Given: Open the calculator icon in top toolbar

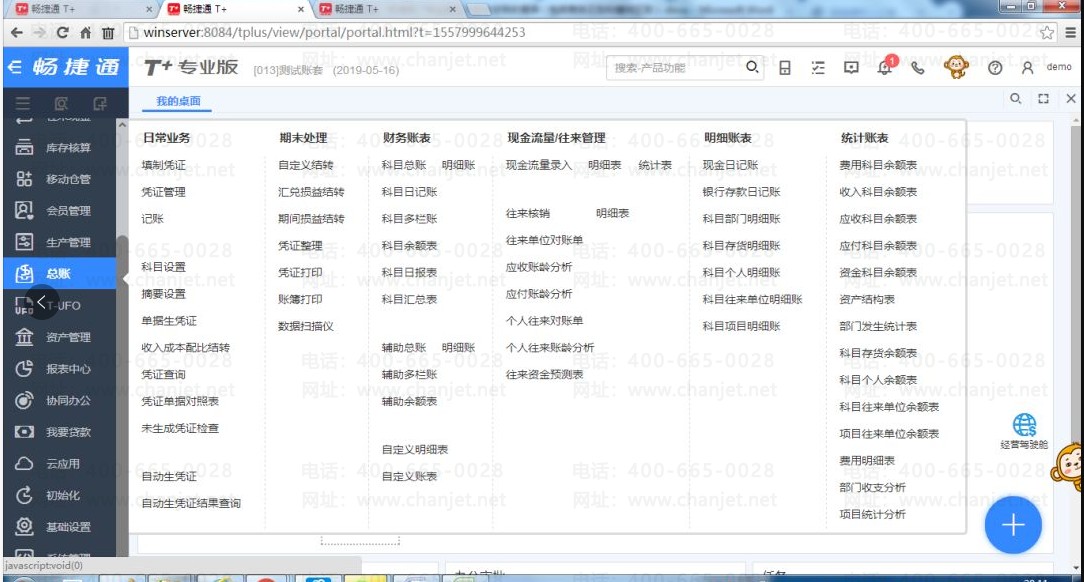Looking at the screenshot, I should point(785,68).
